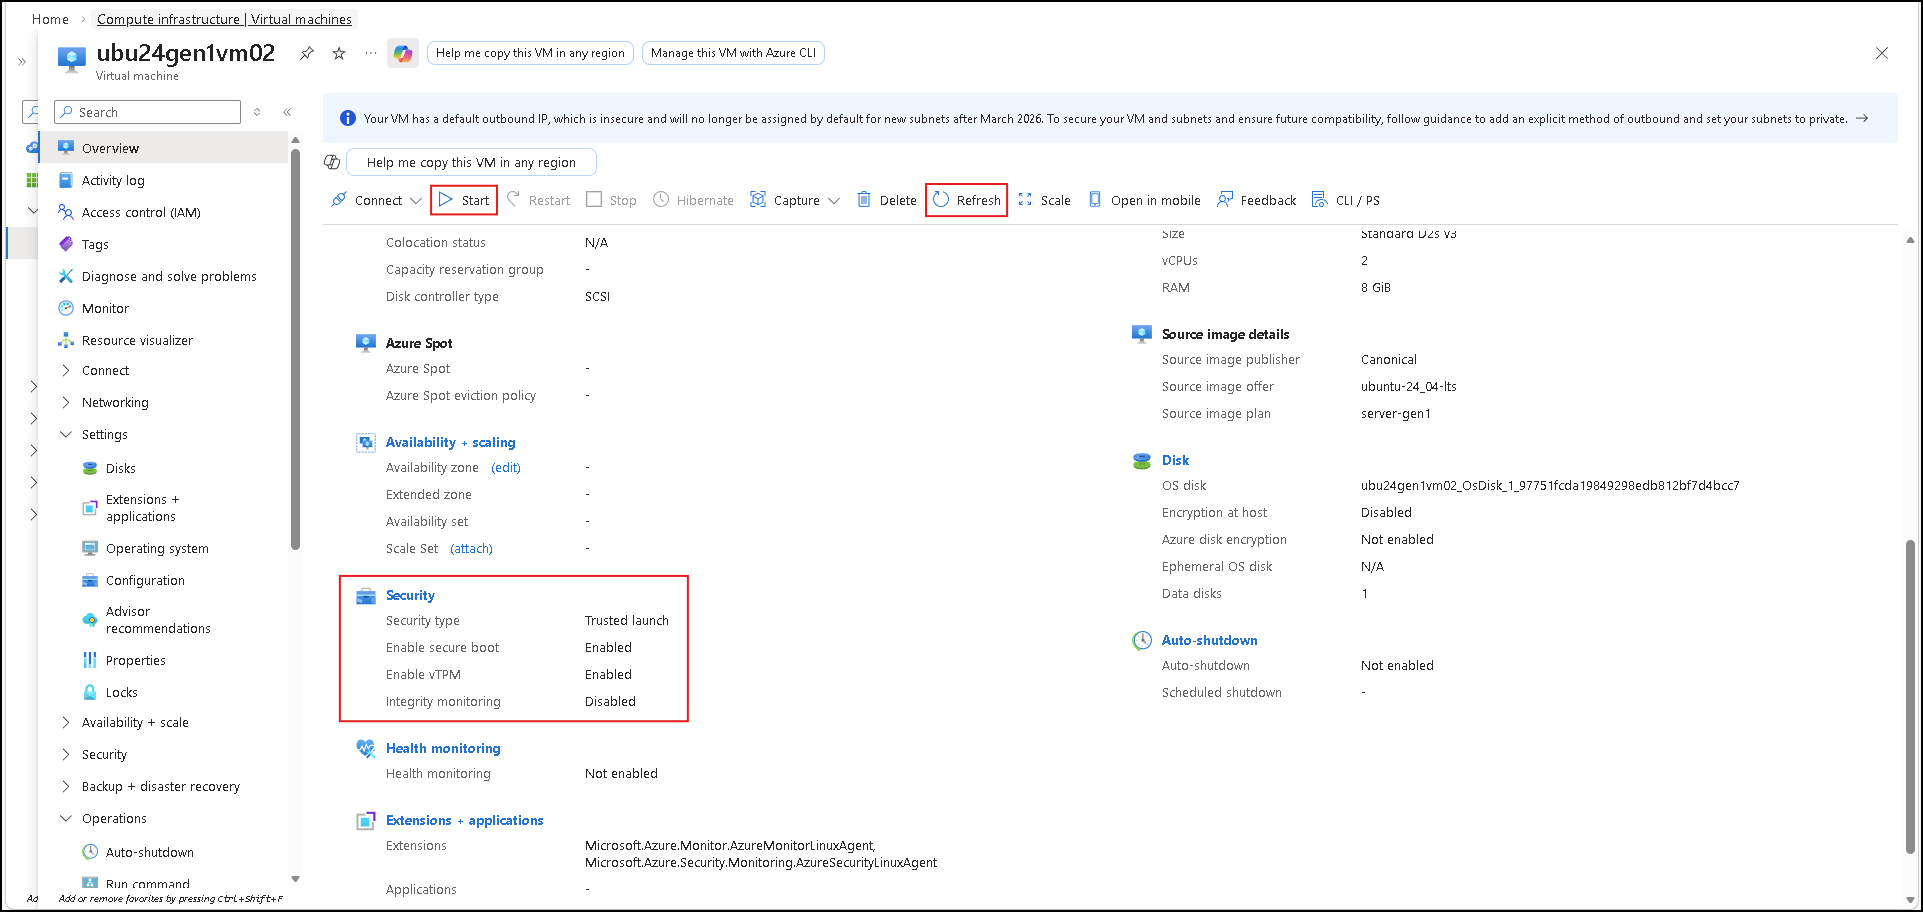Select Disks under Settings
Screen dimensions: 1923x912
tap(120, 468)
